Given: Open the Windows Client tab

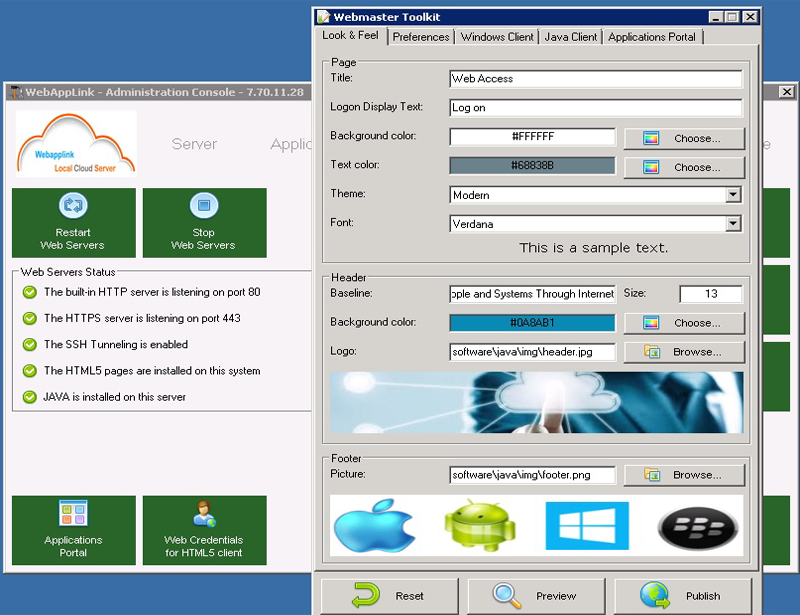Looking at the screenshot, I should (497, 37).
